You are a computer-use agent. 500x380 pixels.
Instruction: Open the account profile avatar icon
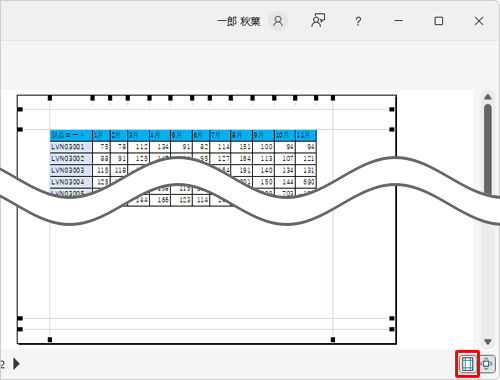tap(278, 21)
